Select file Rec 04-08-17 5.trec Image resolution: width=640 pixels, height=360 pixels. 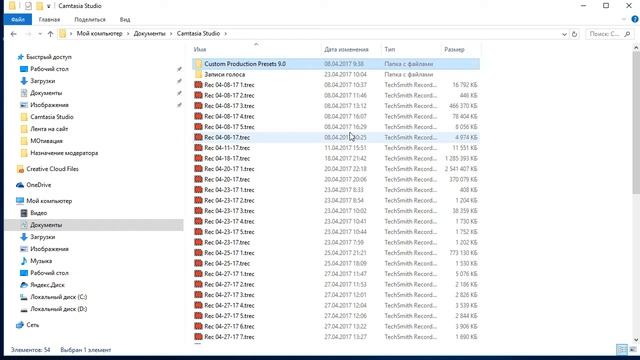pos(229,127)
